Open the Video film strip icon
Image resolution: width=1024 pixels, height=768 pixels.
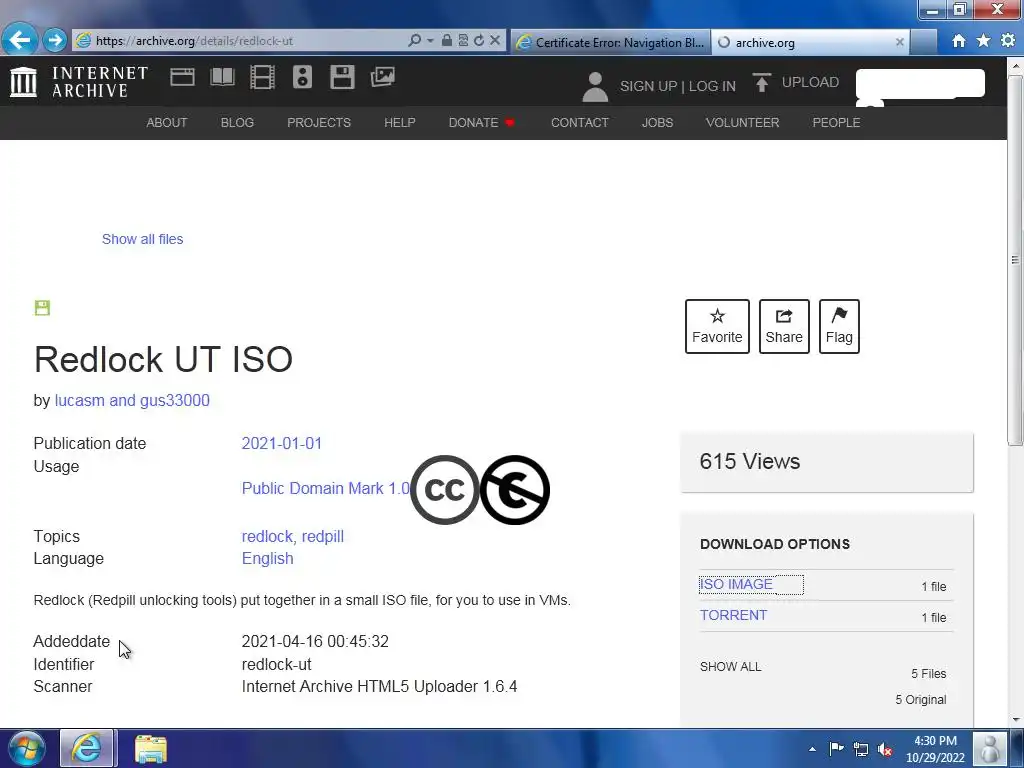point(262,77)
